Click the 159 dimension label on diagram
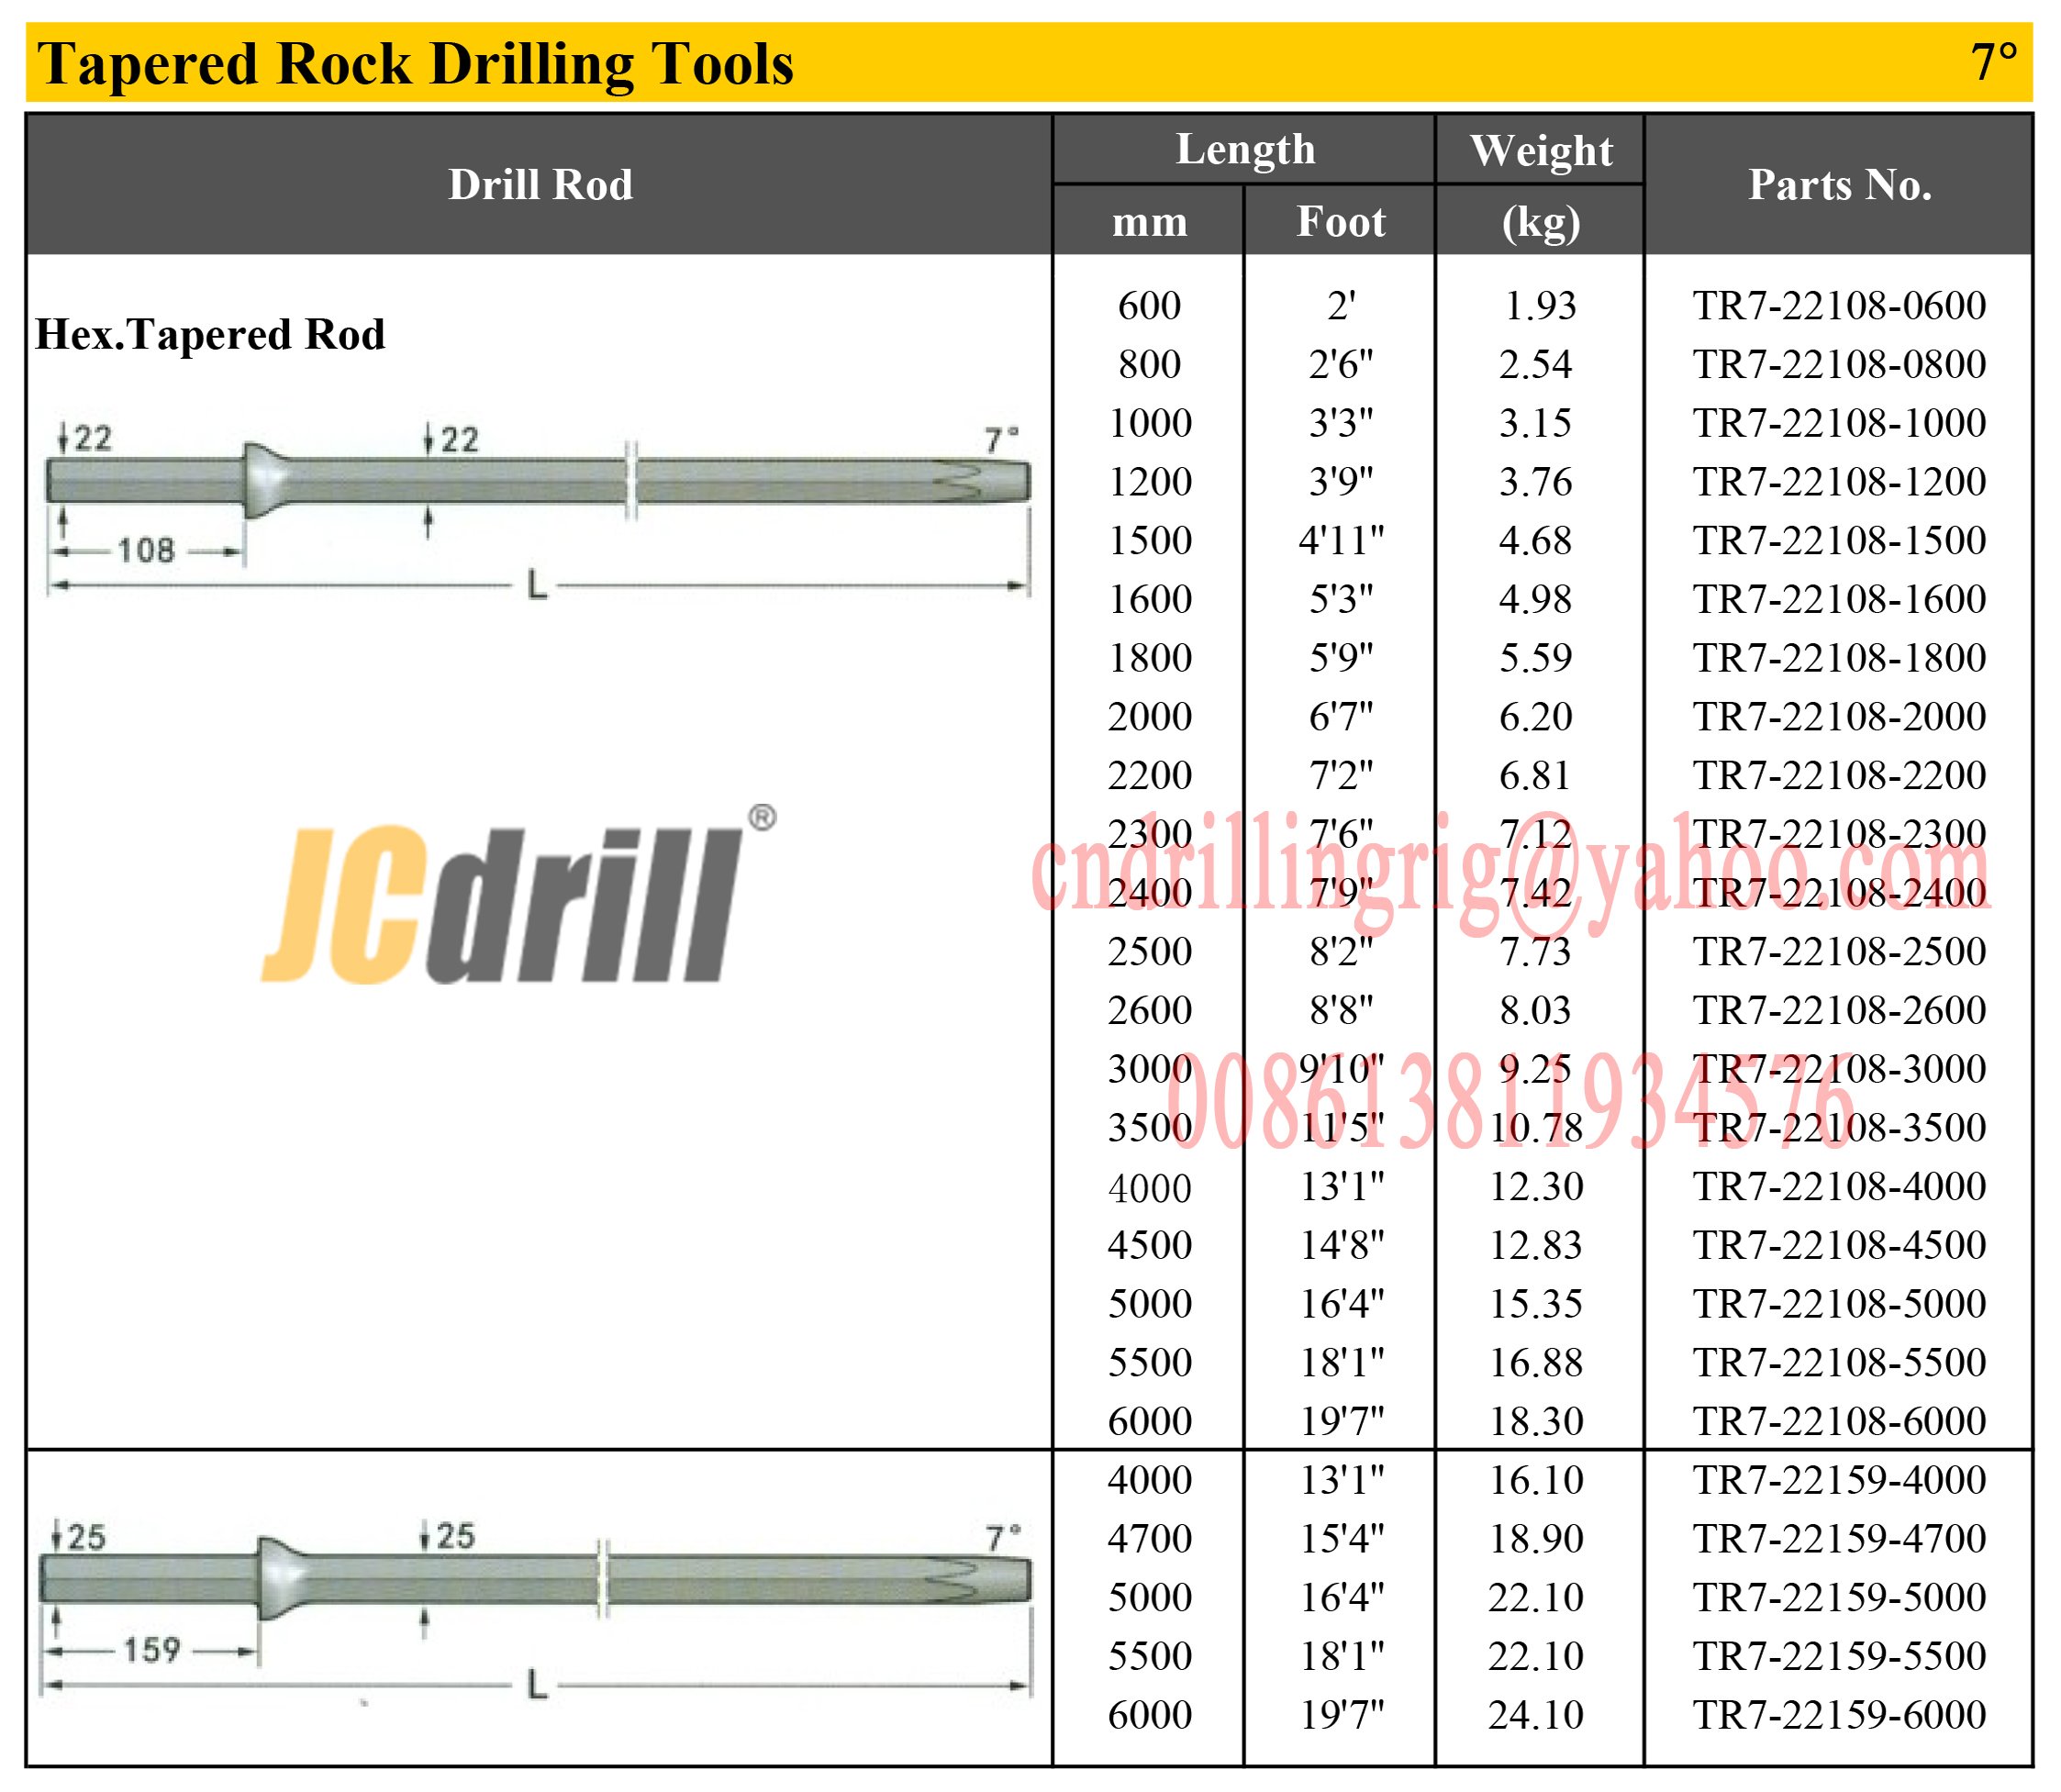 (151, 1650)
